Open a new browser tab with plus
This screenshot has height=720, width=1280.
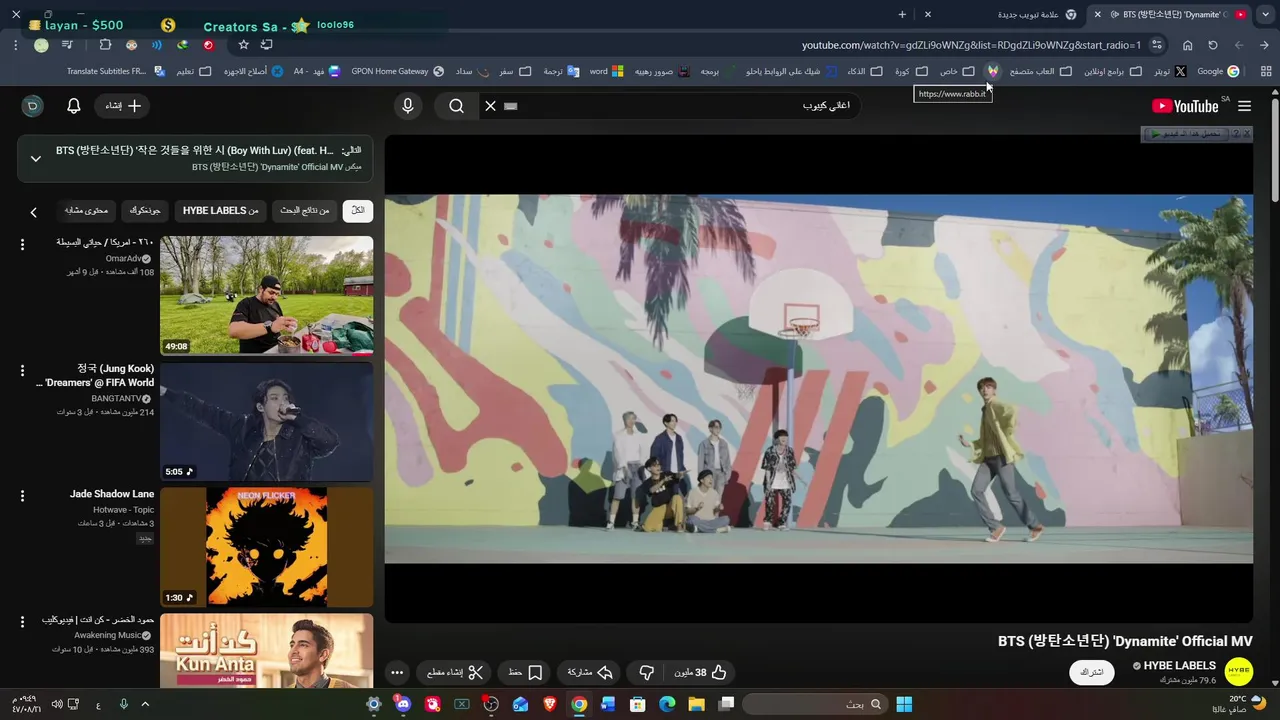[902, 14]
